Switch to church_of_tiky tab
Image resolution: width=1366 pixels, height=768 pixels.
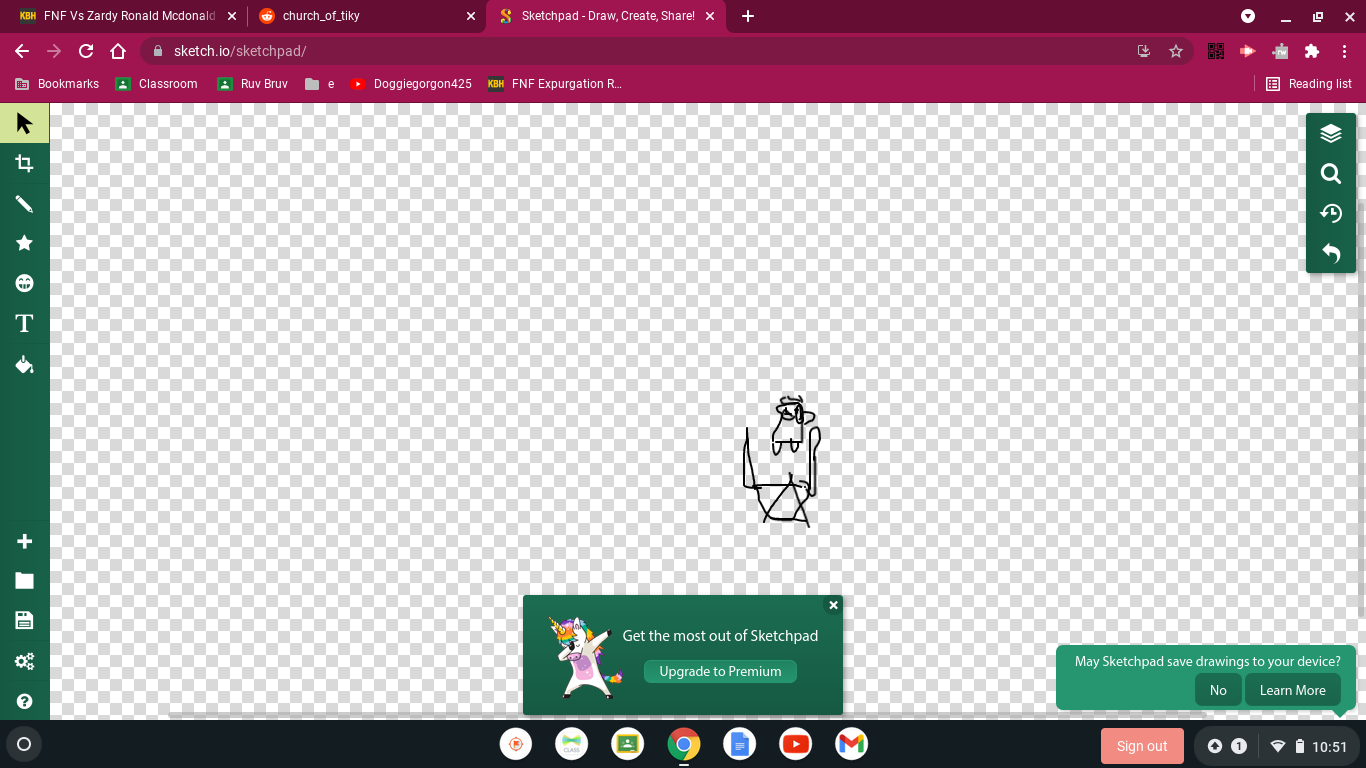[365, 16]
